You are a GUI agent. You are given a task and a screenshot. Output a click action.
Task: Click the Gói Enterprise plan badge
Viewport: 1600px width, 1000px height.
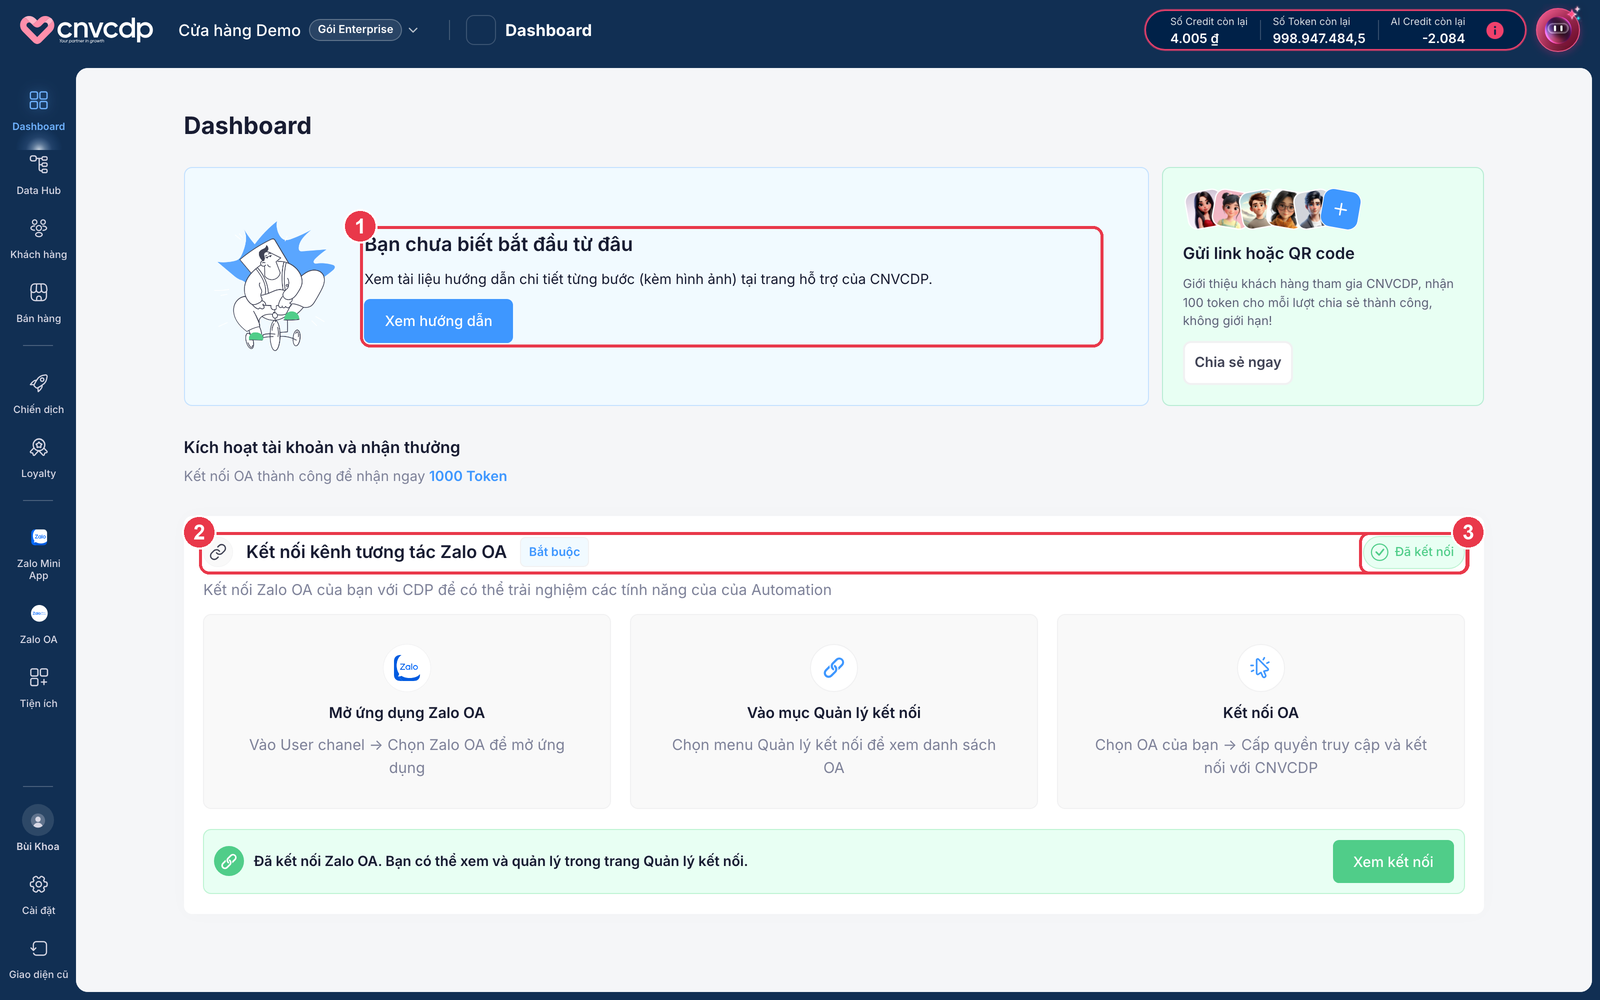tap(355, 30)
